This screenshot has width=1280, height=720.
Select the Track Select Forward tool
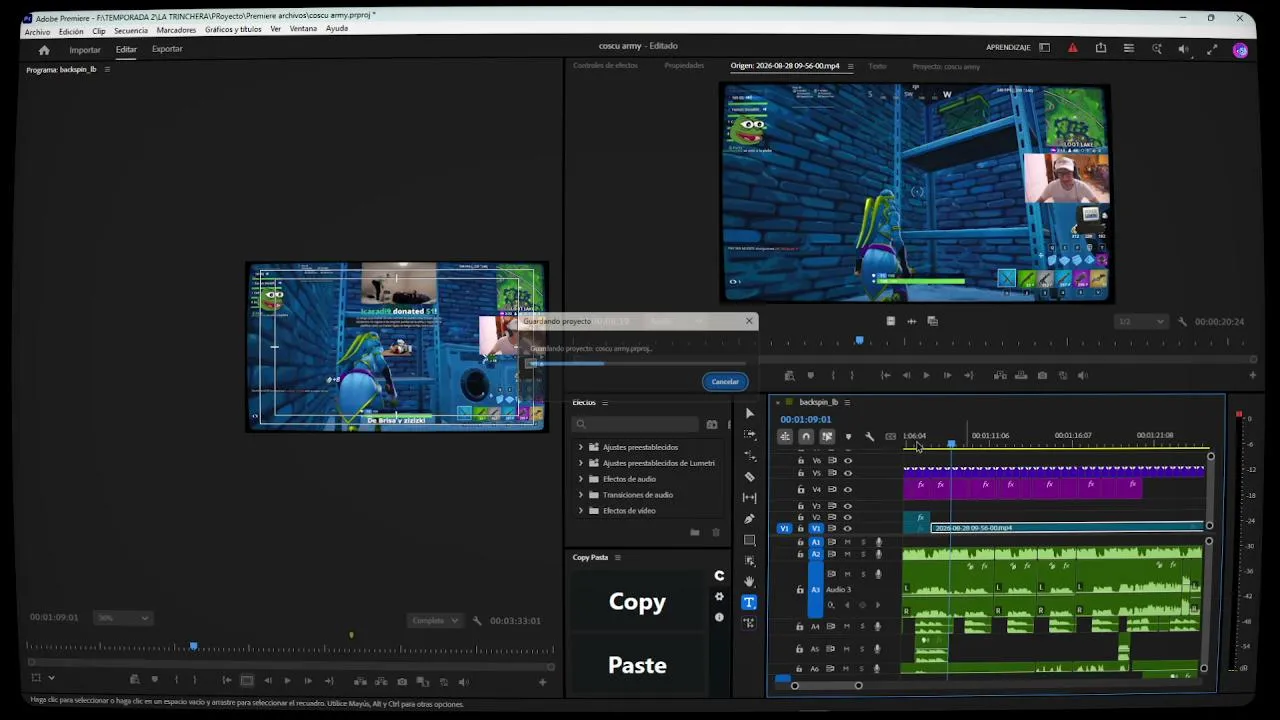750,435
